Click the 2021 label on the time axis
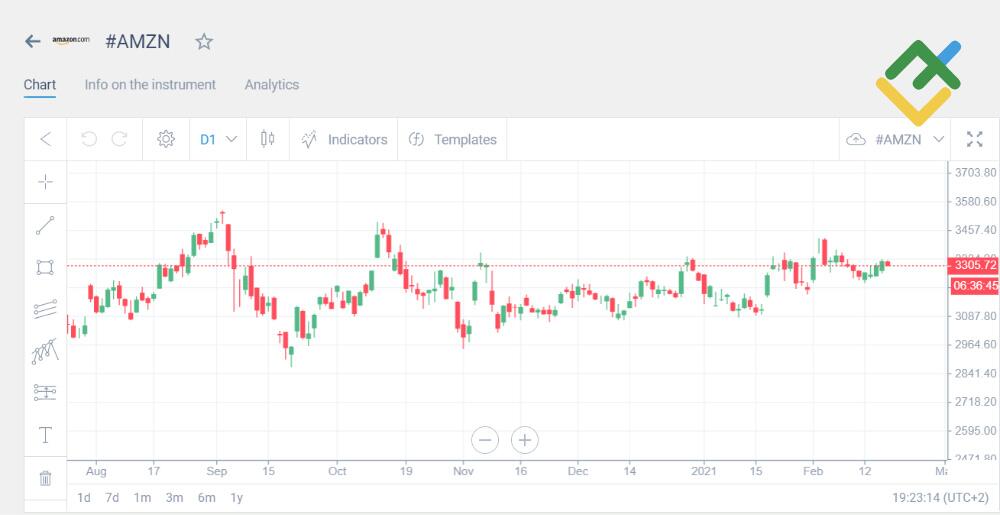Image resolution: width=1000 pixels, height=515 pixels. click(703, 472)
